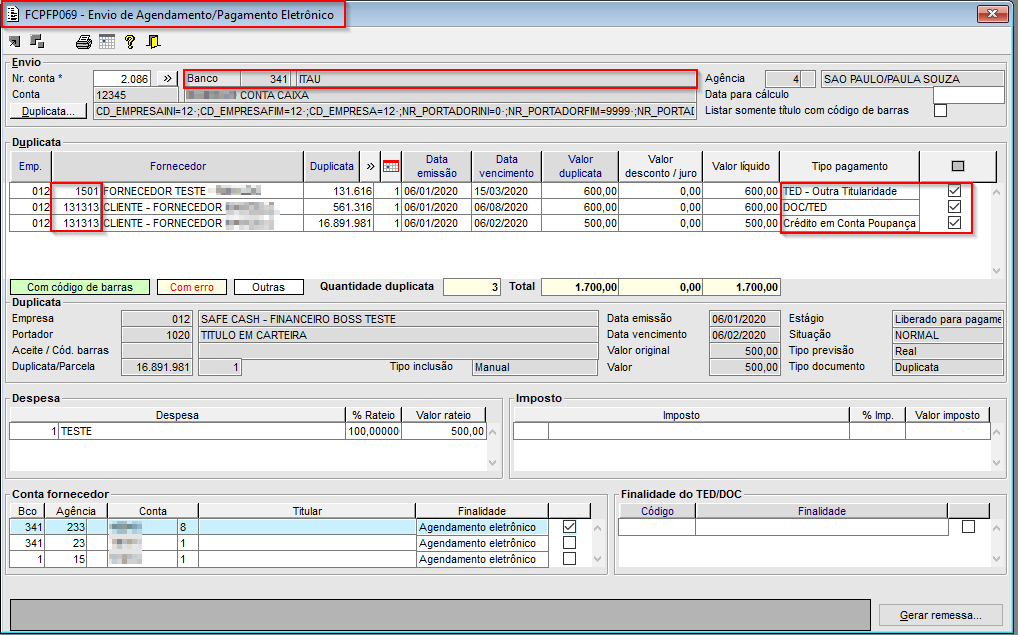This screenshot has width=1018, height=635.
Task: Click the Finalidade TED/DOC scroll down arrow
Action: (997, 558)
